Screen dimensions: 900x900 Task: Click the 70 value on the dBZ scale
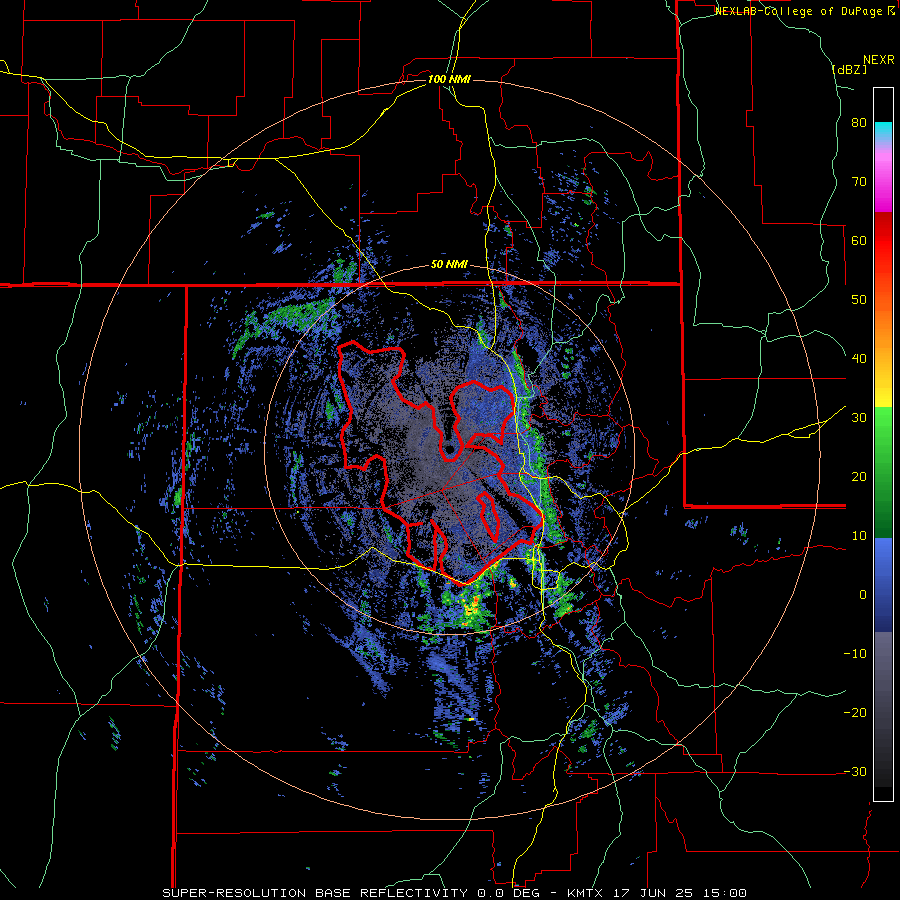click(859, 182)
